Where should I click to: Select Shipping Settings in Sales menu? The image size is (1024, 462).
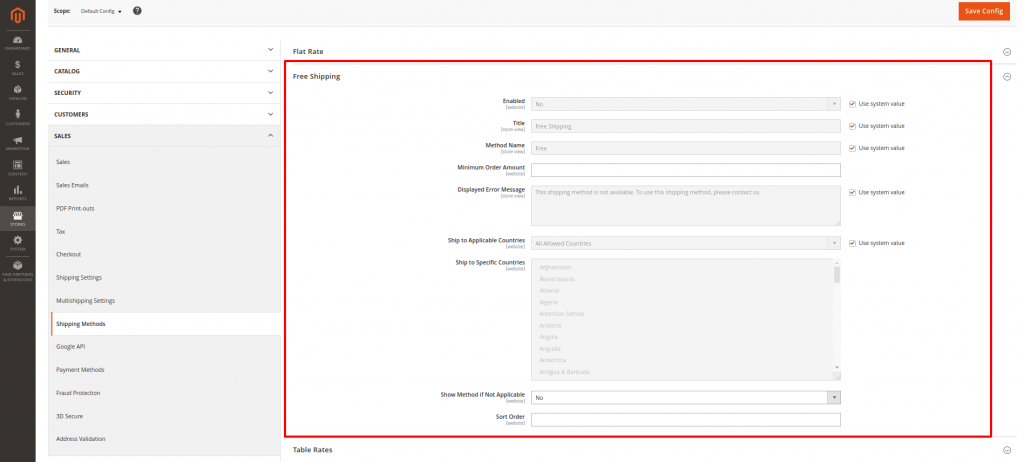pyautogui.click(x=79, y=277)
